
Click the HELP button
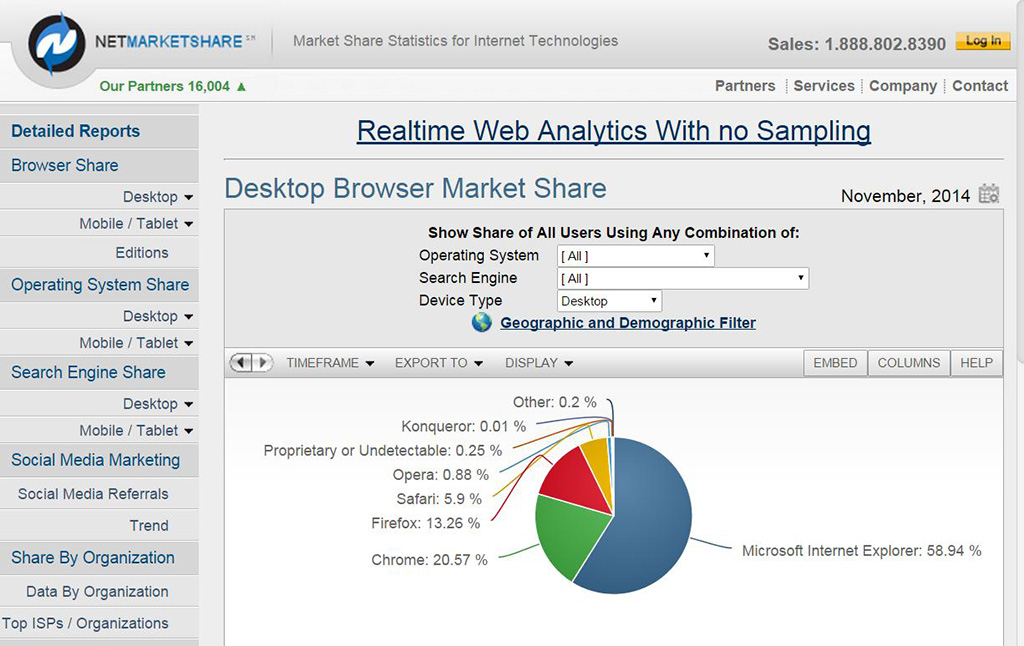pyautogui.click(x=976, y=363)
